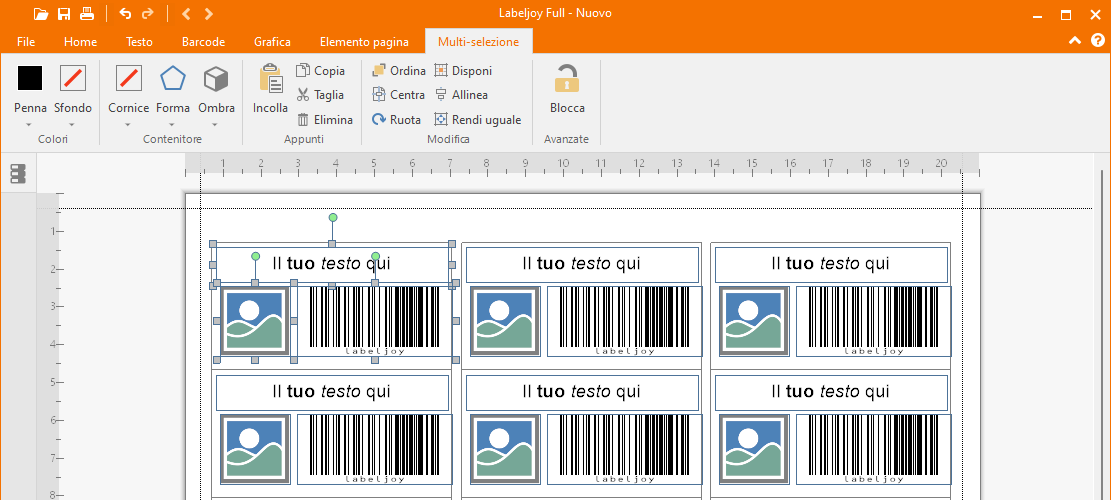The height and width of the screenshot is (500, 1111).
Task: Rotate selection with Ruota
Action: tap(397, 120)
